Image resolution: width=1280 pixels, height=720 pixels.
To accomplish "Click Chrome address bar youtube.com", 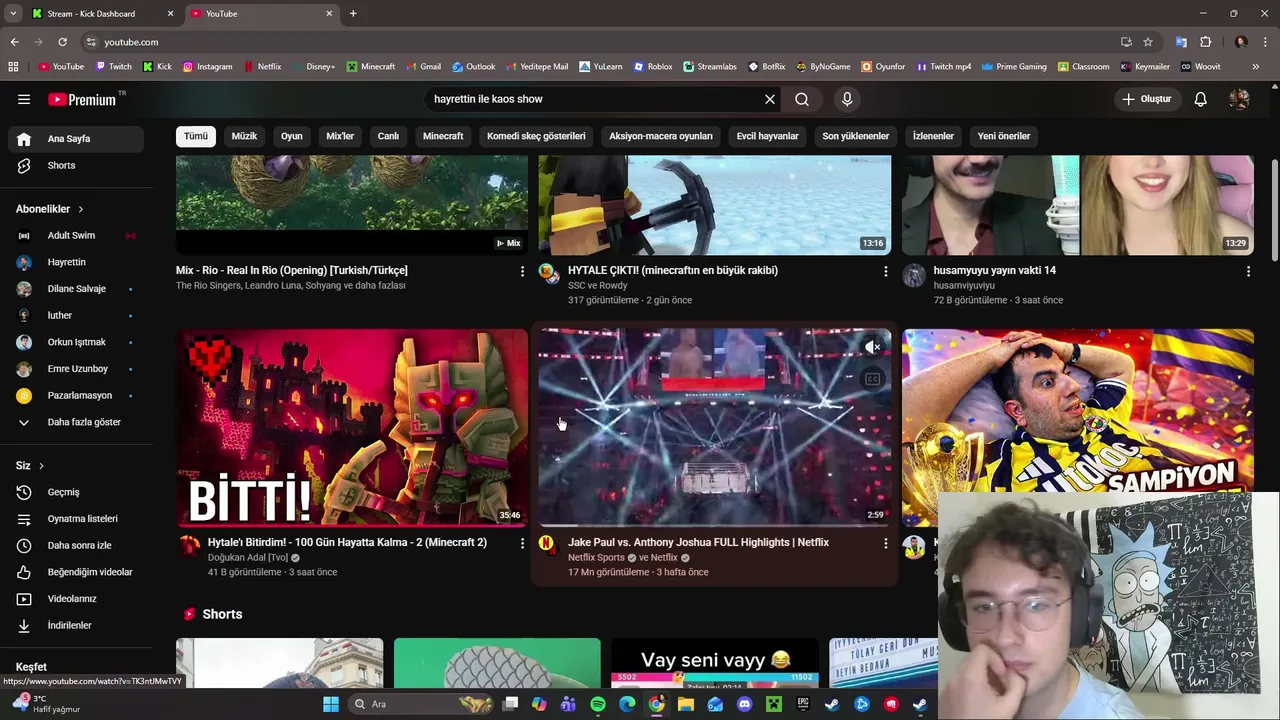I will [x=131, y=42].
